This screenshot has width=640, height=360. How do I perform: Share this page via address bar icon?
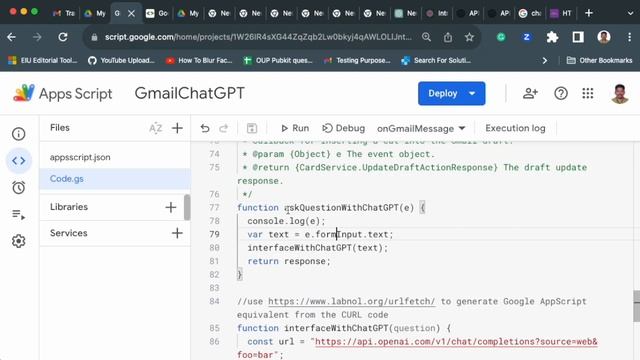[x=448, y=37]
